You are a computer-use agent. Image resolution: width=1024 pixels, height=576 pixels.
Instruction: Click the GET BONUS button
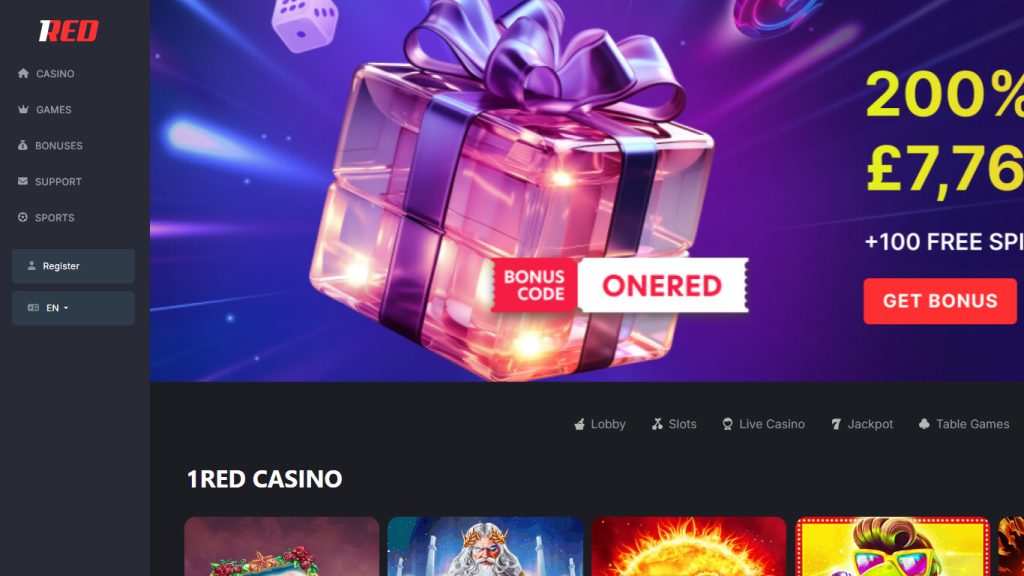click(x=940, y=301)
